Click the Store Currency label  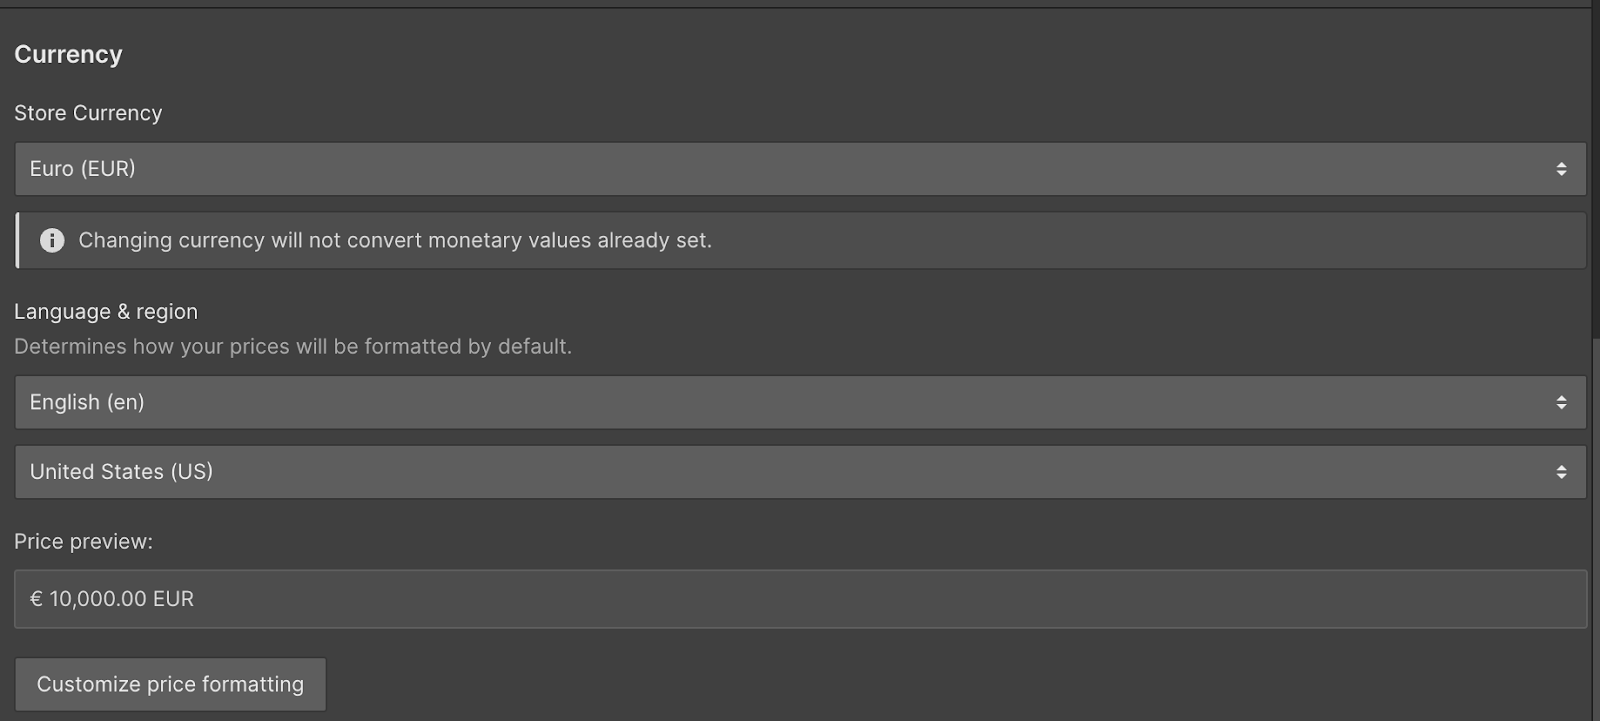(x=88, y=113)
